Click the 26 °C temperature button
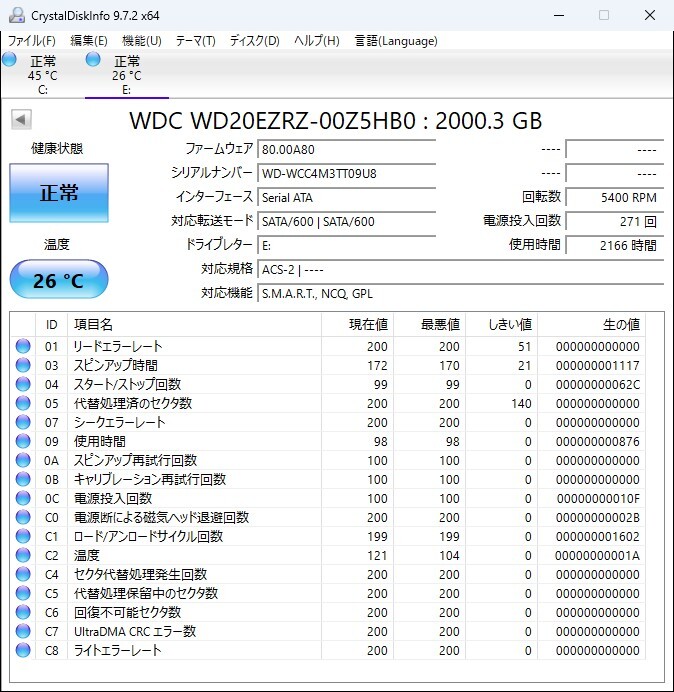Viewport: 674px width, 692px height. (59, 280)
